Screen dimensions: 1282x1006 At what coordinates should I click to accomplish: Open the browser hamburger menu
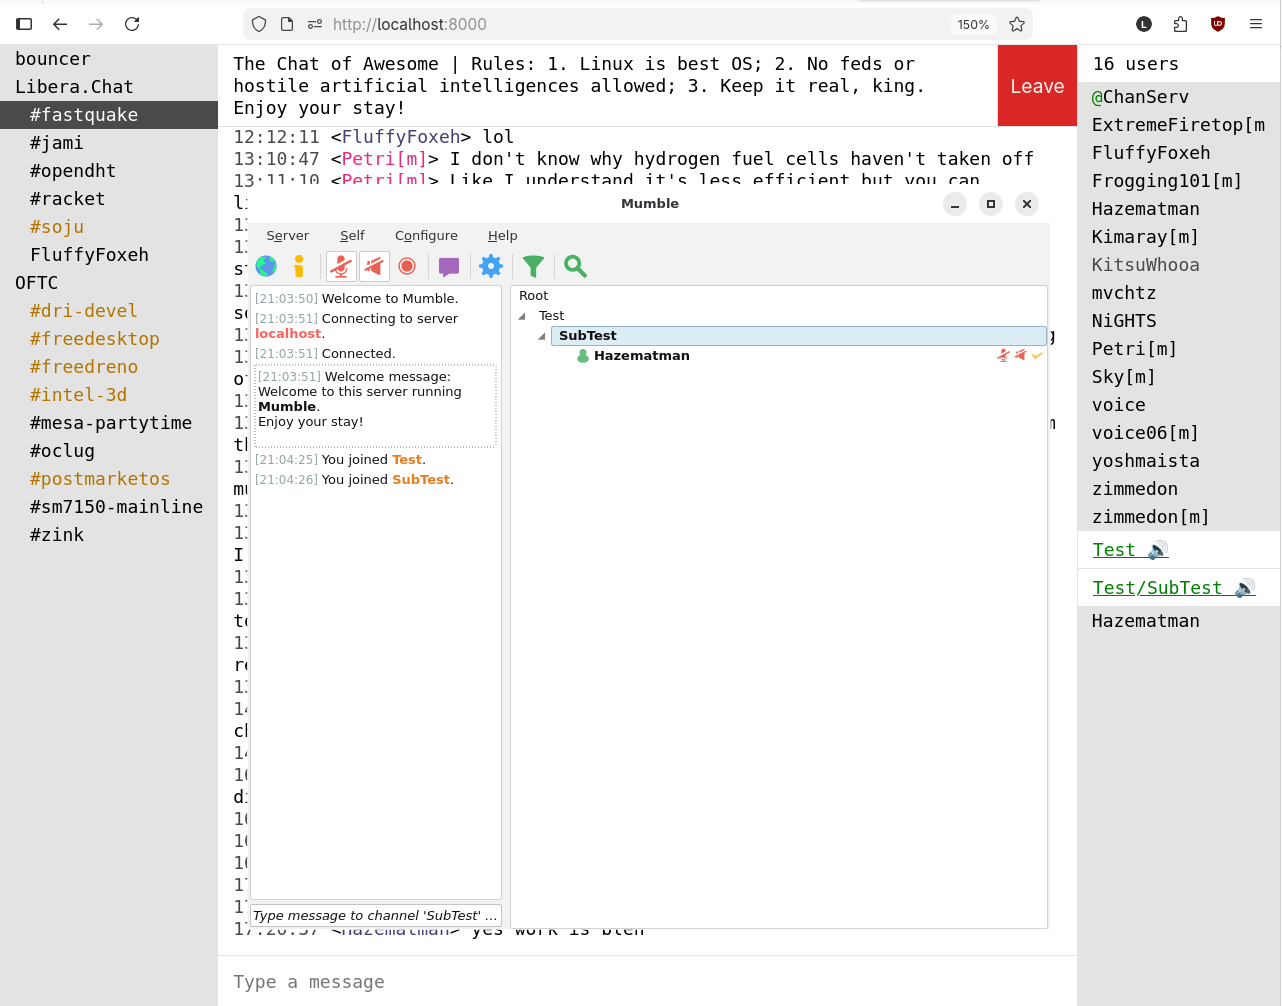tap(1256, 24)
